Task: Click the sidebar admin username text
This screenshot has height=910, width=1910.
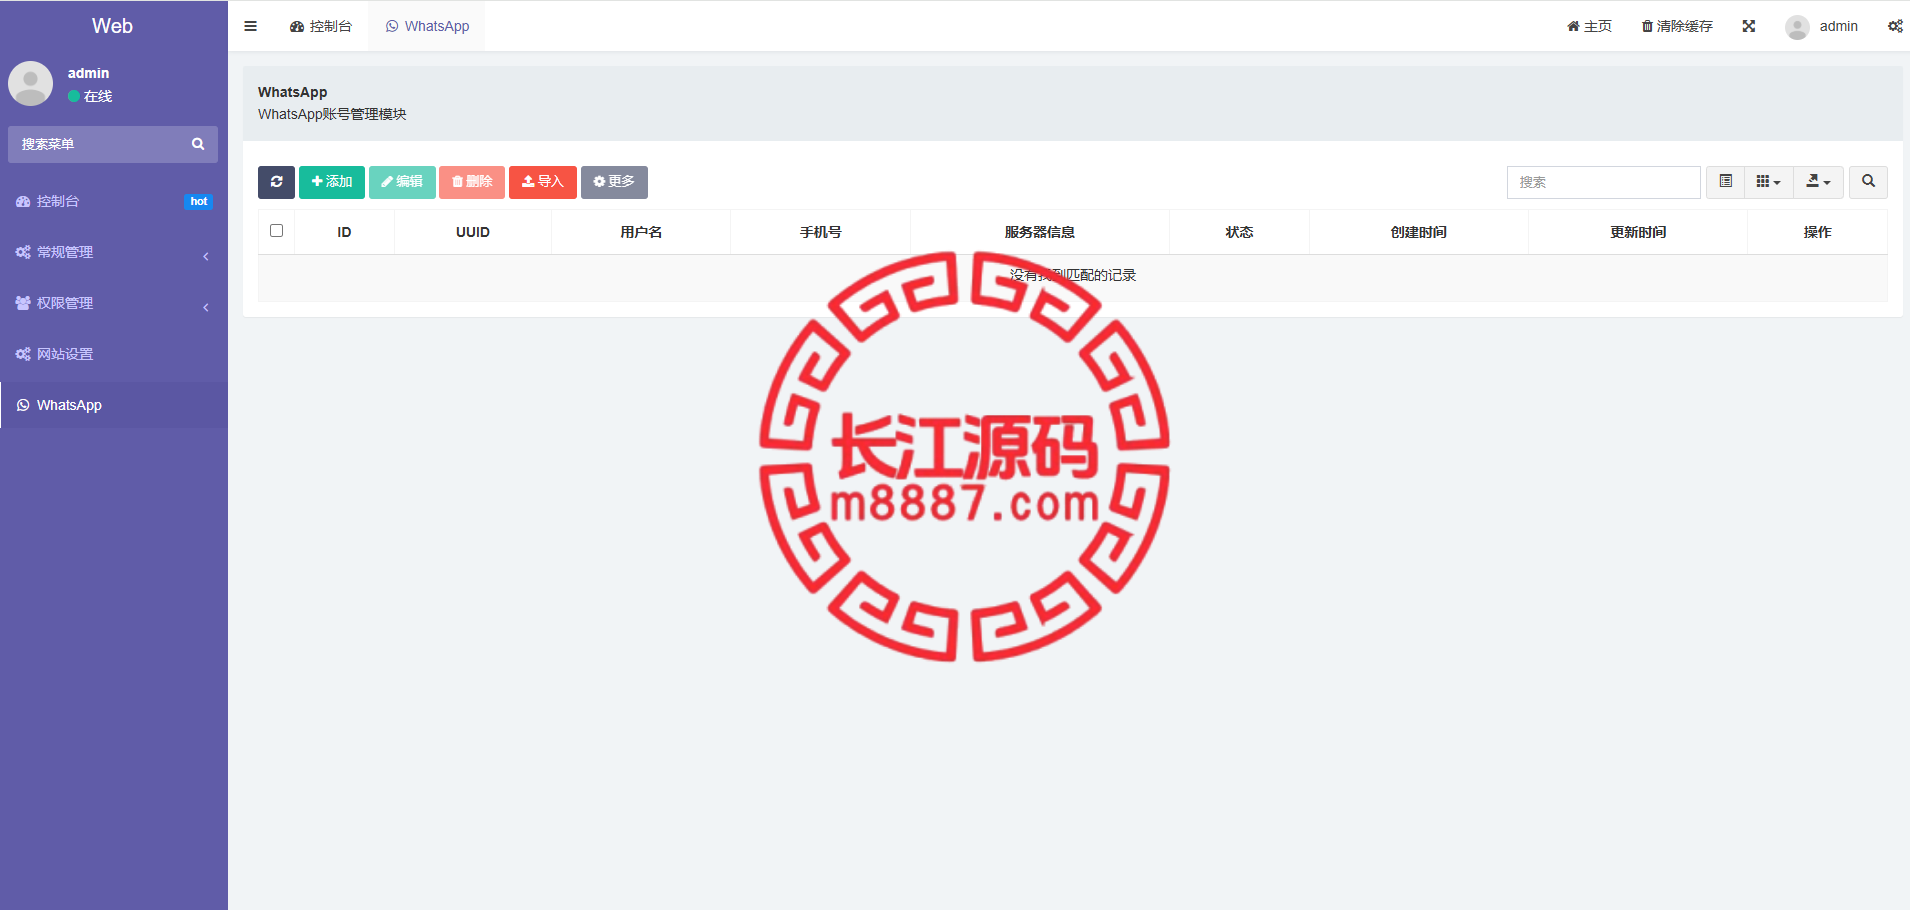Action: [x=88, y=73]
